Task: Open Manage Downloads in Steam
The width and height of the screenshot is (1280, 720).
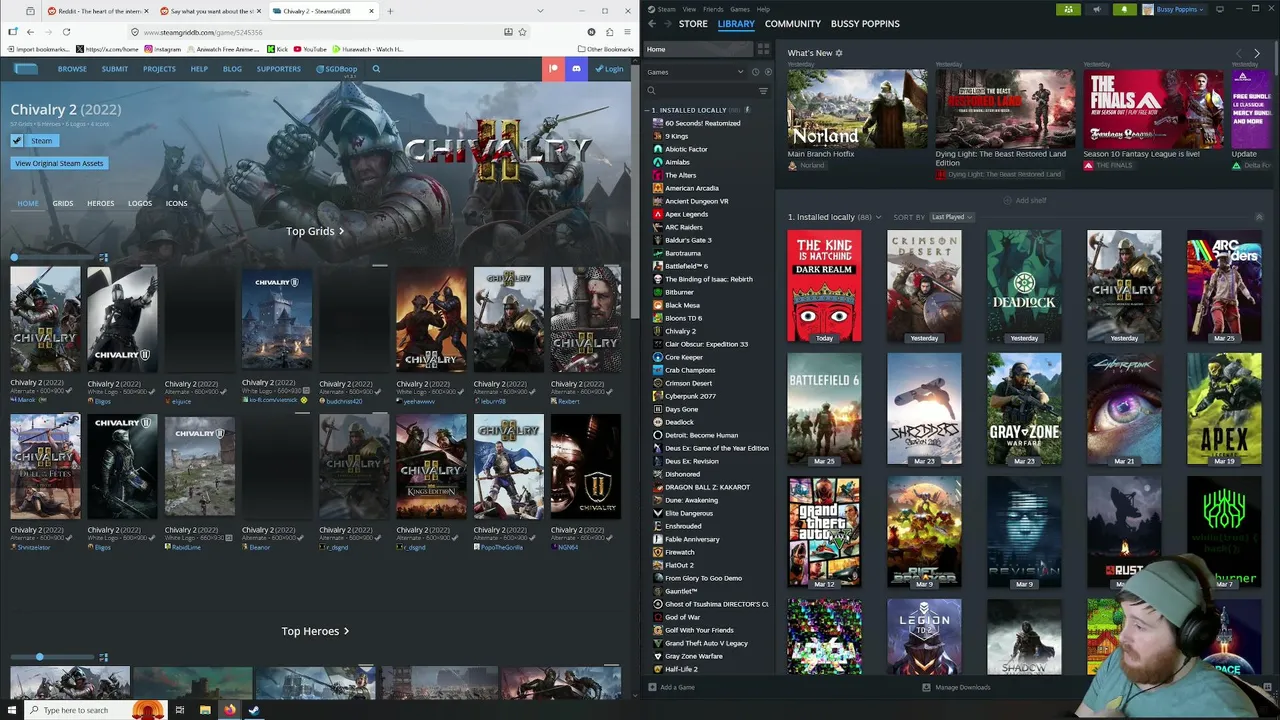Action: coord(956,687)
